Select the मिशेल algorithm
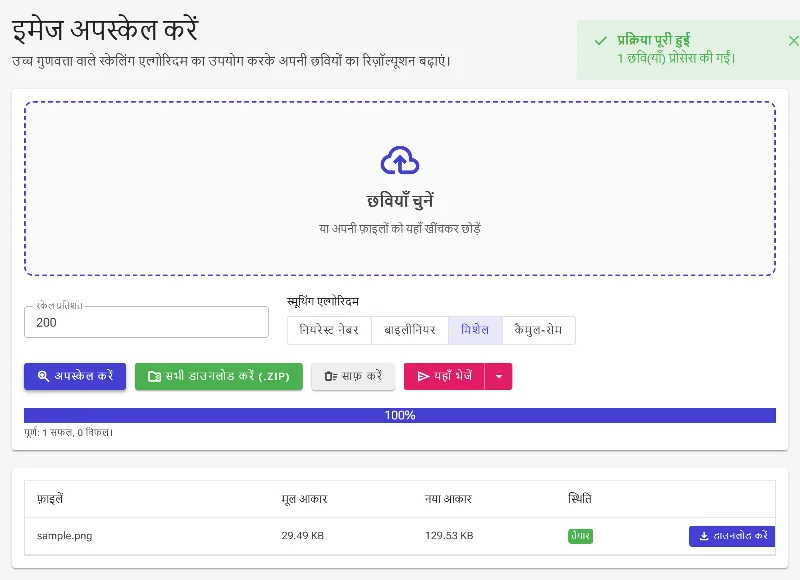Image resolution: width=800 pixels, height=580 pixels. pos(475,330)
